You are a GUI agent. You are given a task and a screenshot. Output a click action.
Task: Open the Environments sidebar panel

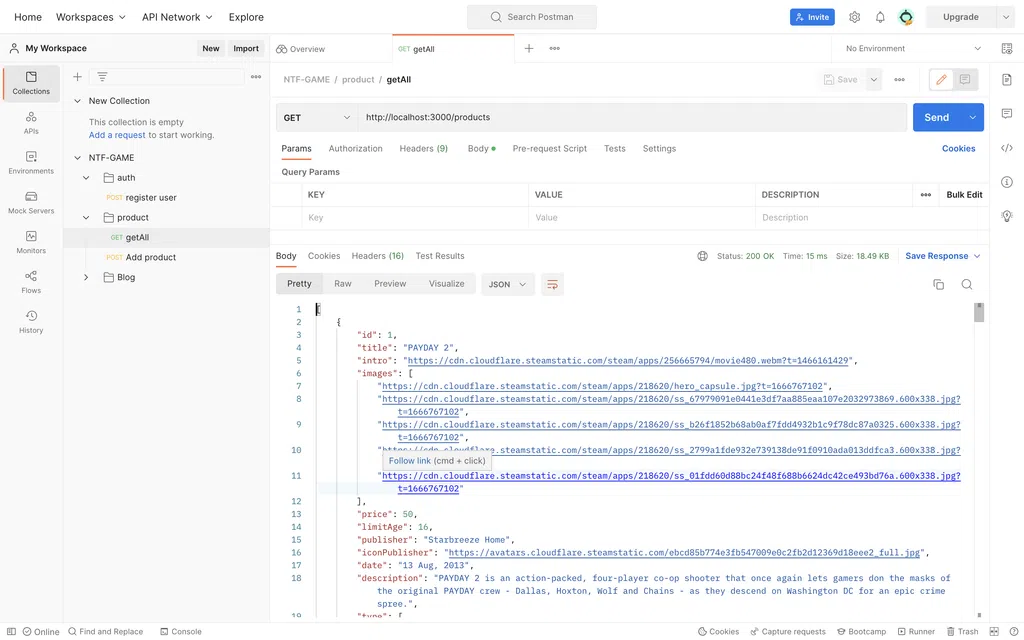(x=31, y=163)
